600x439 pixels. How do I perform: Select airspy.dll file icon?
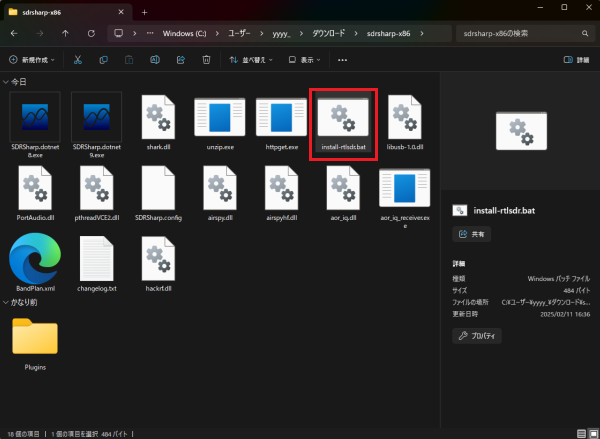pyautogui.click(x=220, y=188)
